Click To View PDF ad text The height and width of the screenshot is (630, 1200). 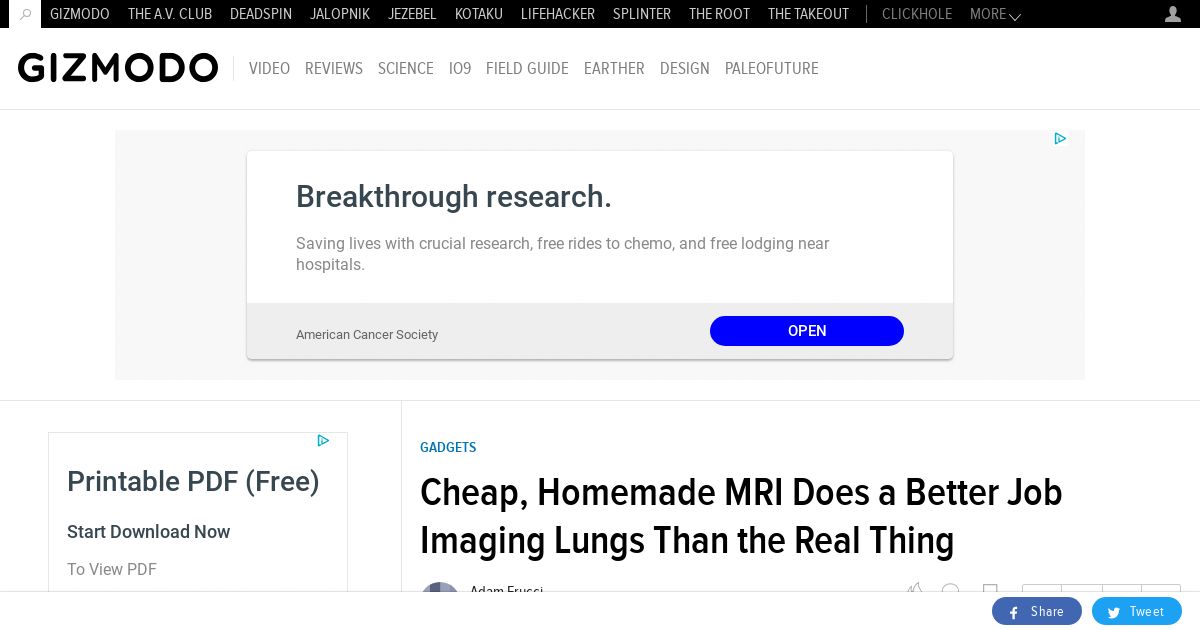click(x=112, y=569)
